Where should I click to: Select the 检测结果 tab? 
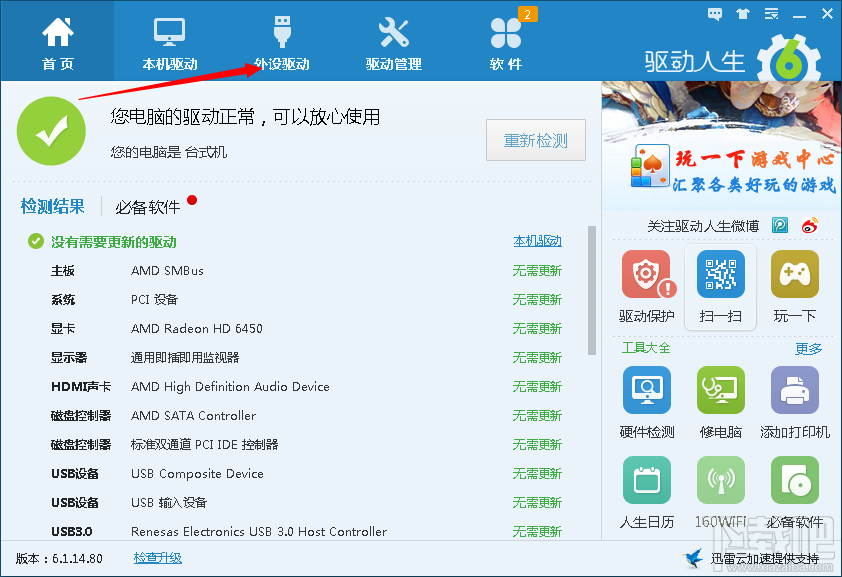(53, 206)
